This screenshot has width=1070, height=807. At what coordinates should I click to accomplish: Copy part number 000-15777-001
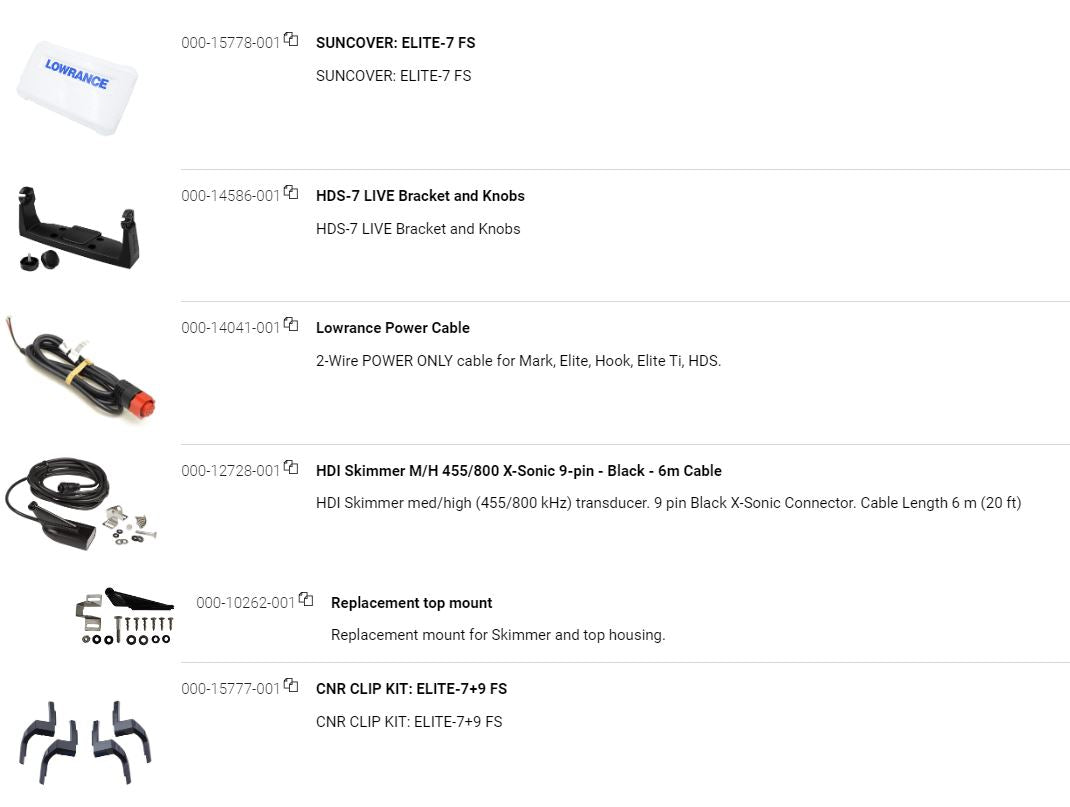point(291,685)
